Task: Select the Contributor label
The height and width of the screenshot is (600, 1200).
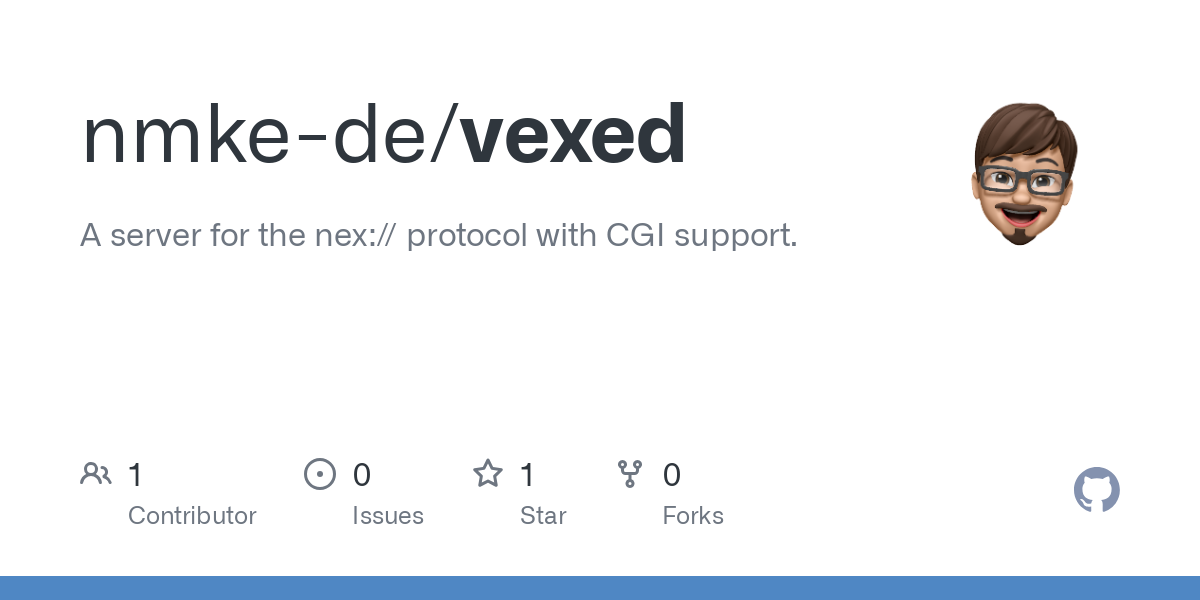Action: (192, 516)
